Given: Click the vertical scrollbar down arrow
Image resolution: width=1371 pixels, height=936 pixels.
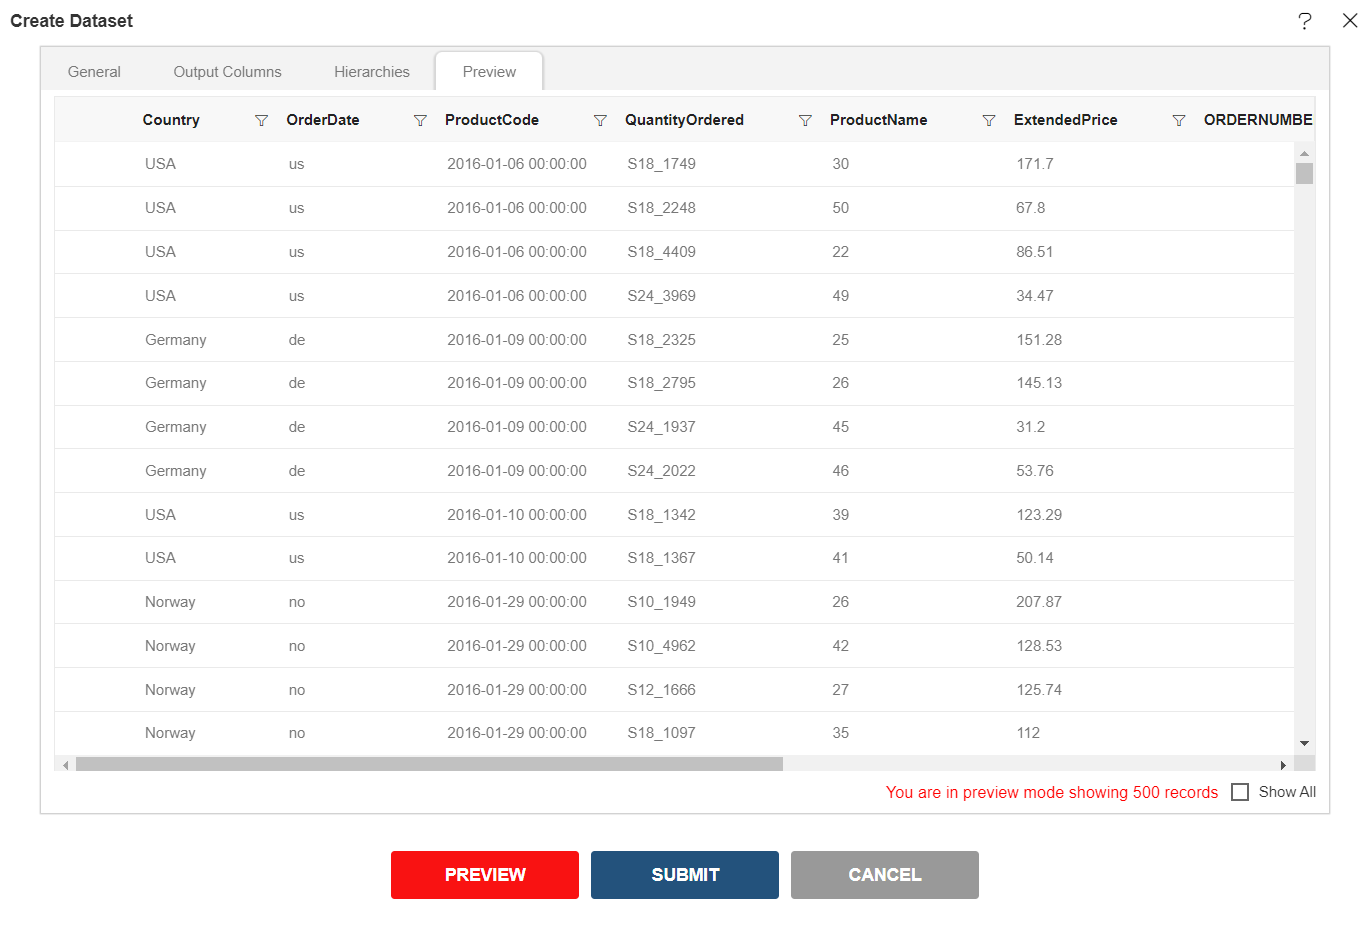Looking at the screenshot, I should coord(1304,744).
